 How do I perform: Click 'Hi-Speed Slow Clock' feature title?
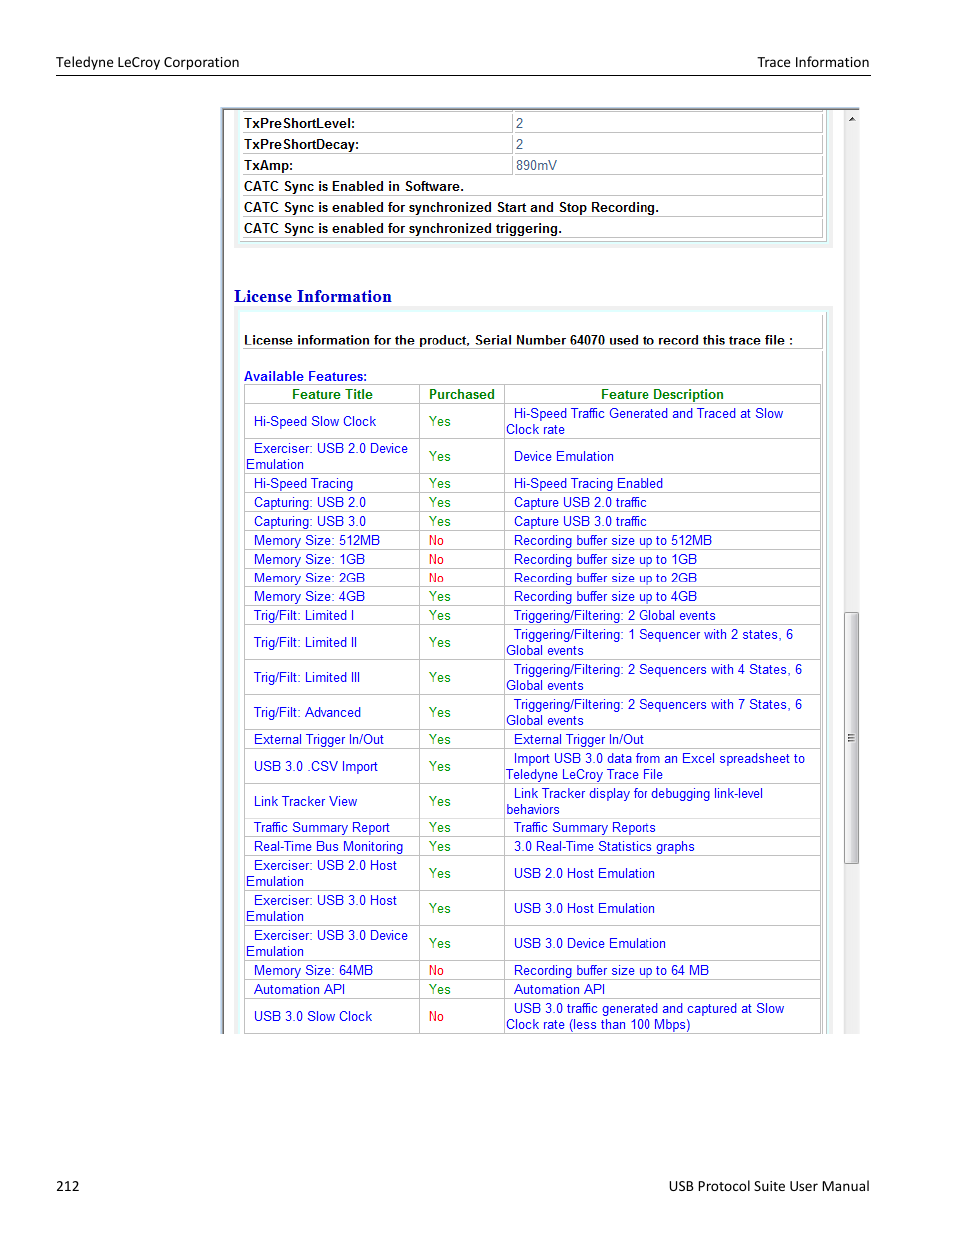[315, 422]
